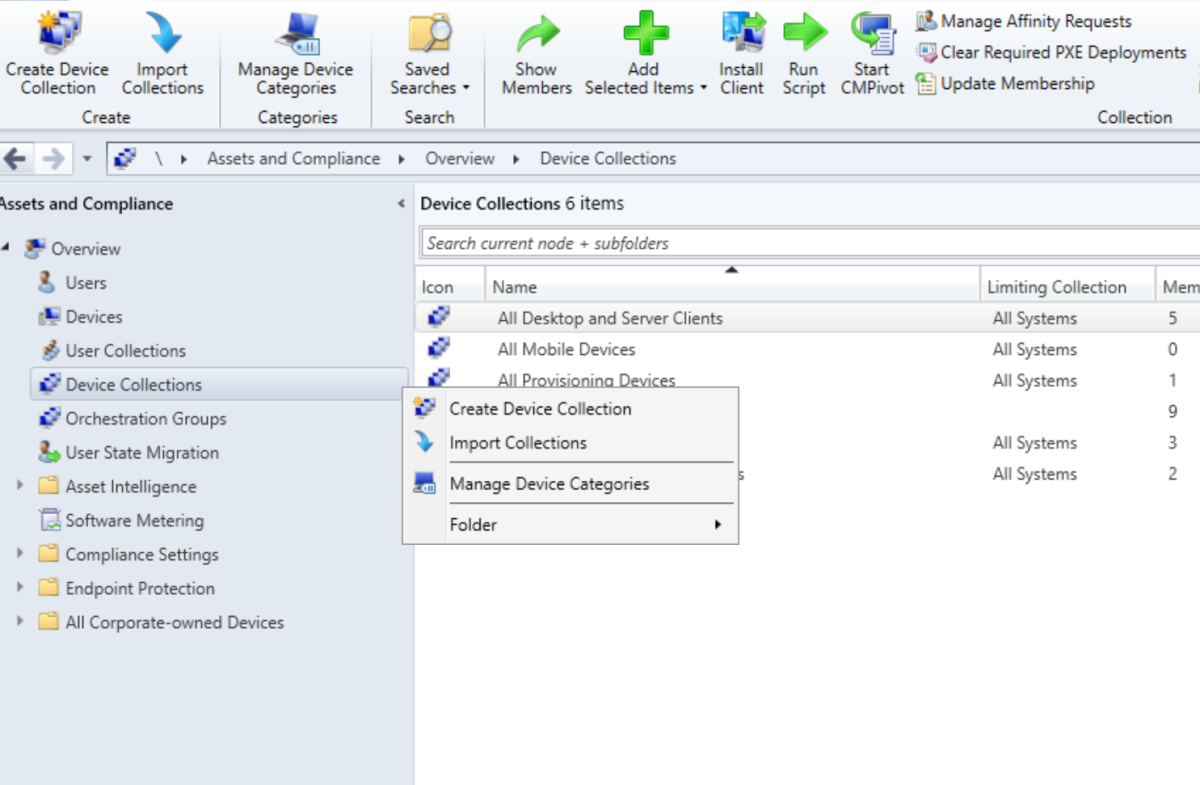The image size is (1200, 785).
Task: Select All Mobile Devices row
Action: (808, 349)
